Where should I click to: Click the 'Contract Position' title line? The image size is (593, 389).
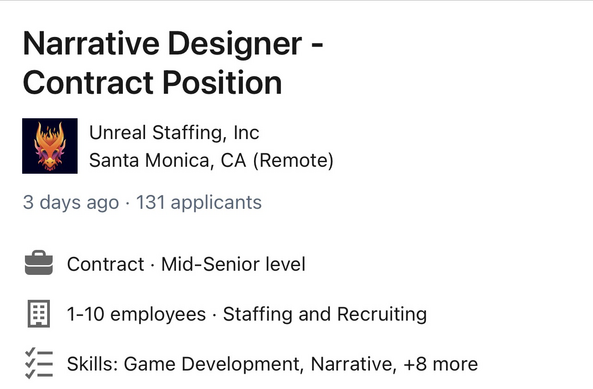[152, 83]
